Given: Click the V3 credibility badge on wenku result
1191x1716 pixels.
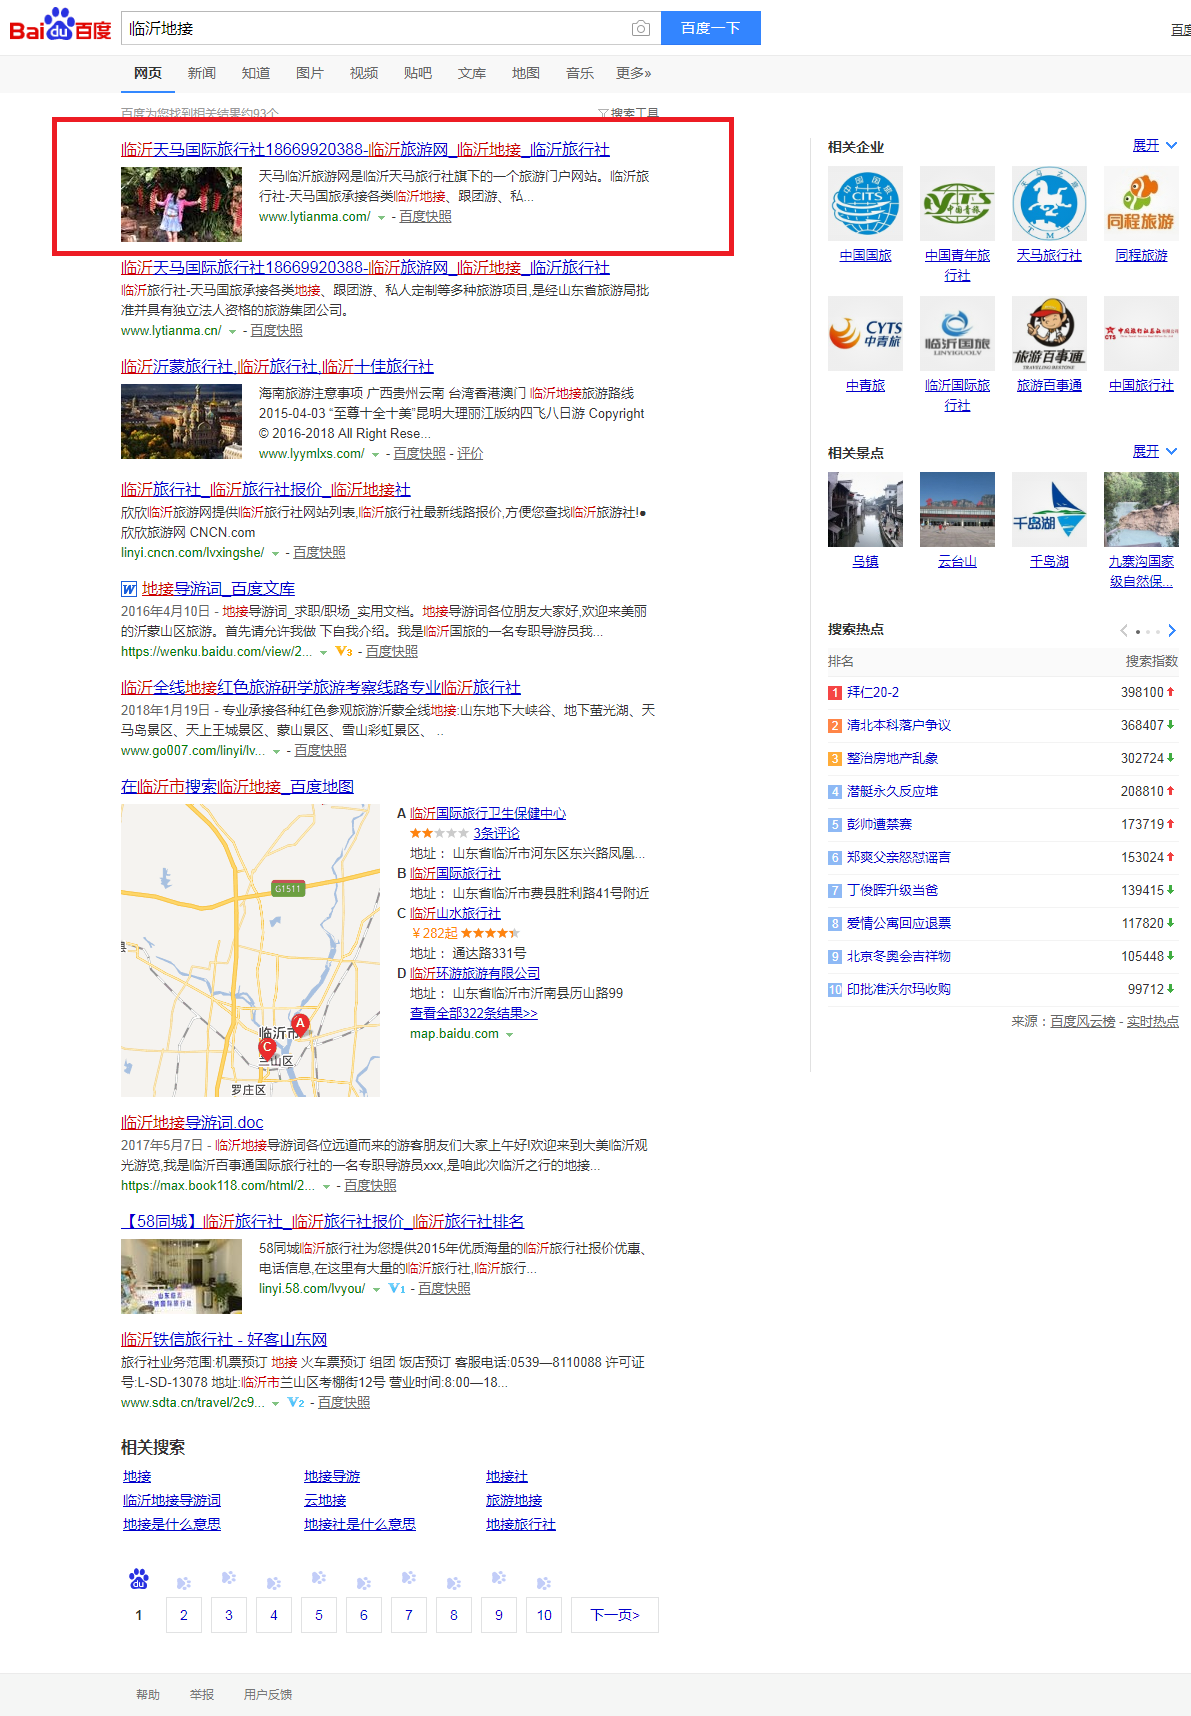Looking at the screenshot, I should 344,651.
